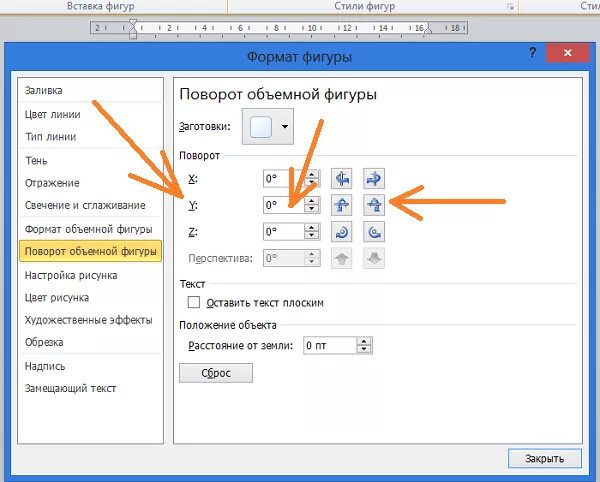
Task: Click the Z rotation angle field
Action: point(284,232)
